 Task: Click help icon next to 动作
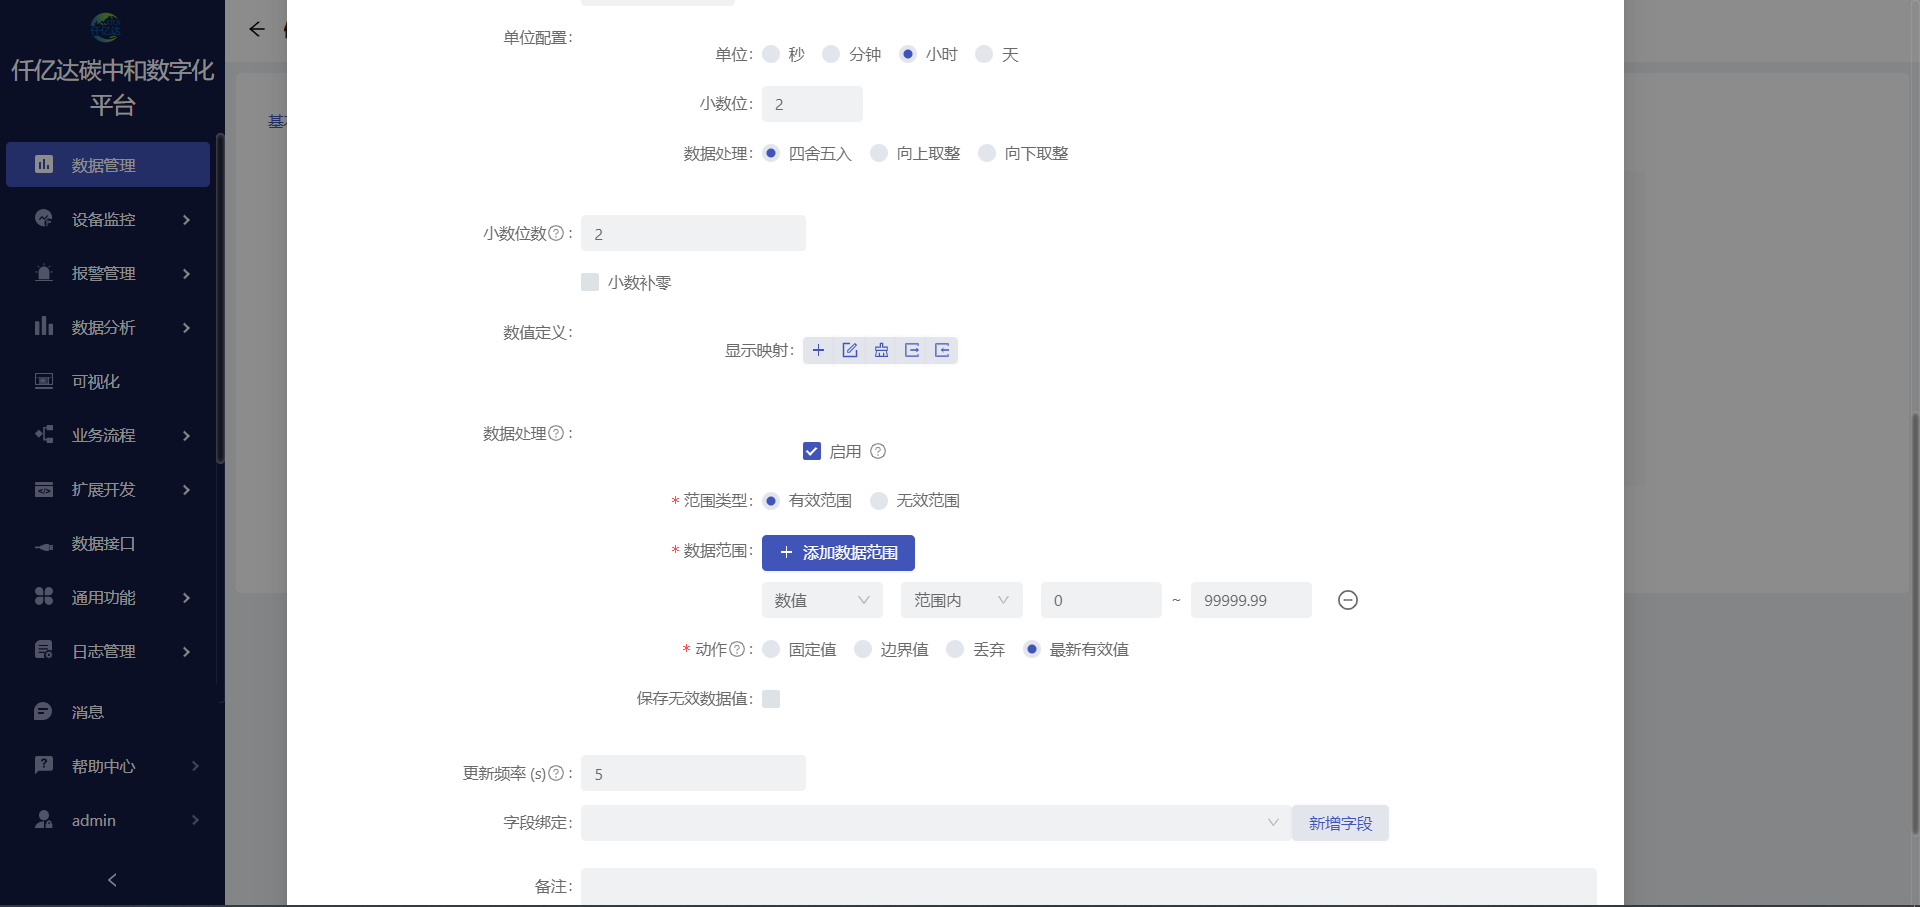737,649
